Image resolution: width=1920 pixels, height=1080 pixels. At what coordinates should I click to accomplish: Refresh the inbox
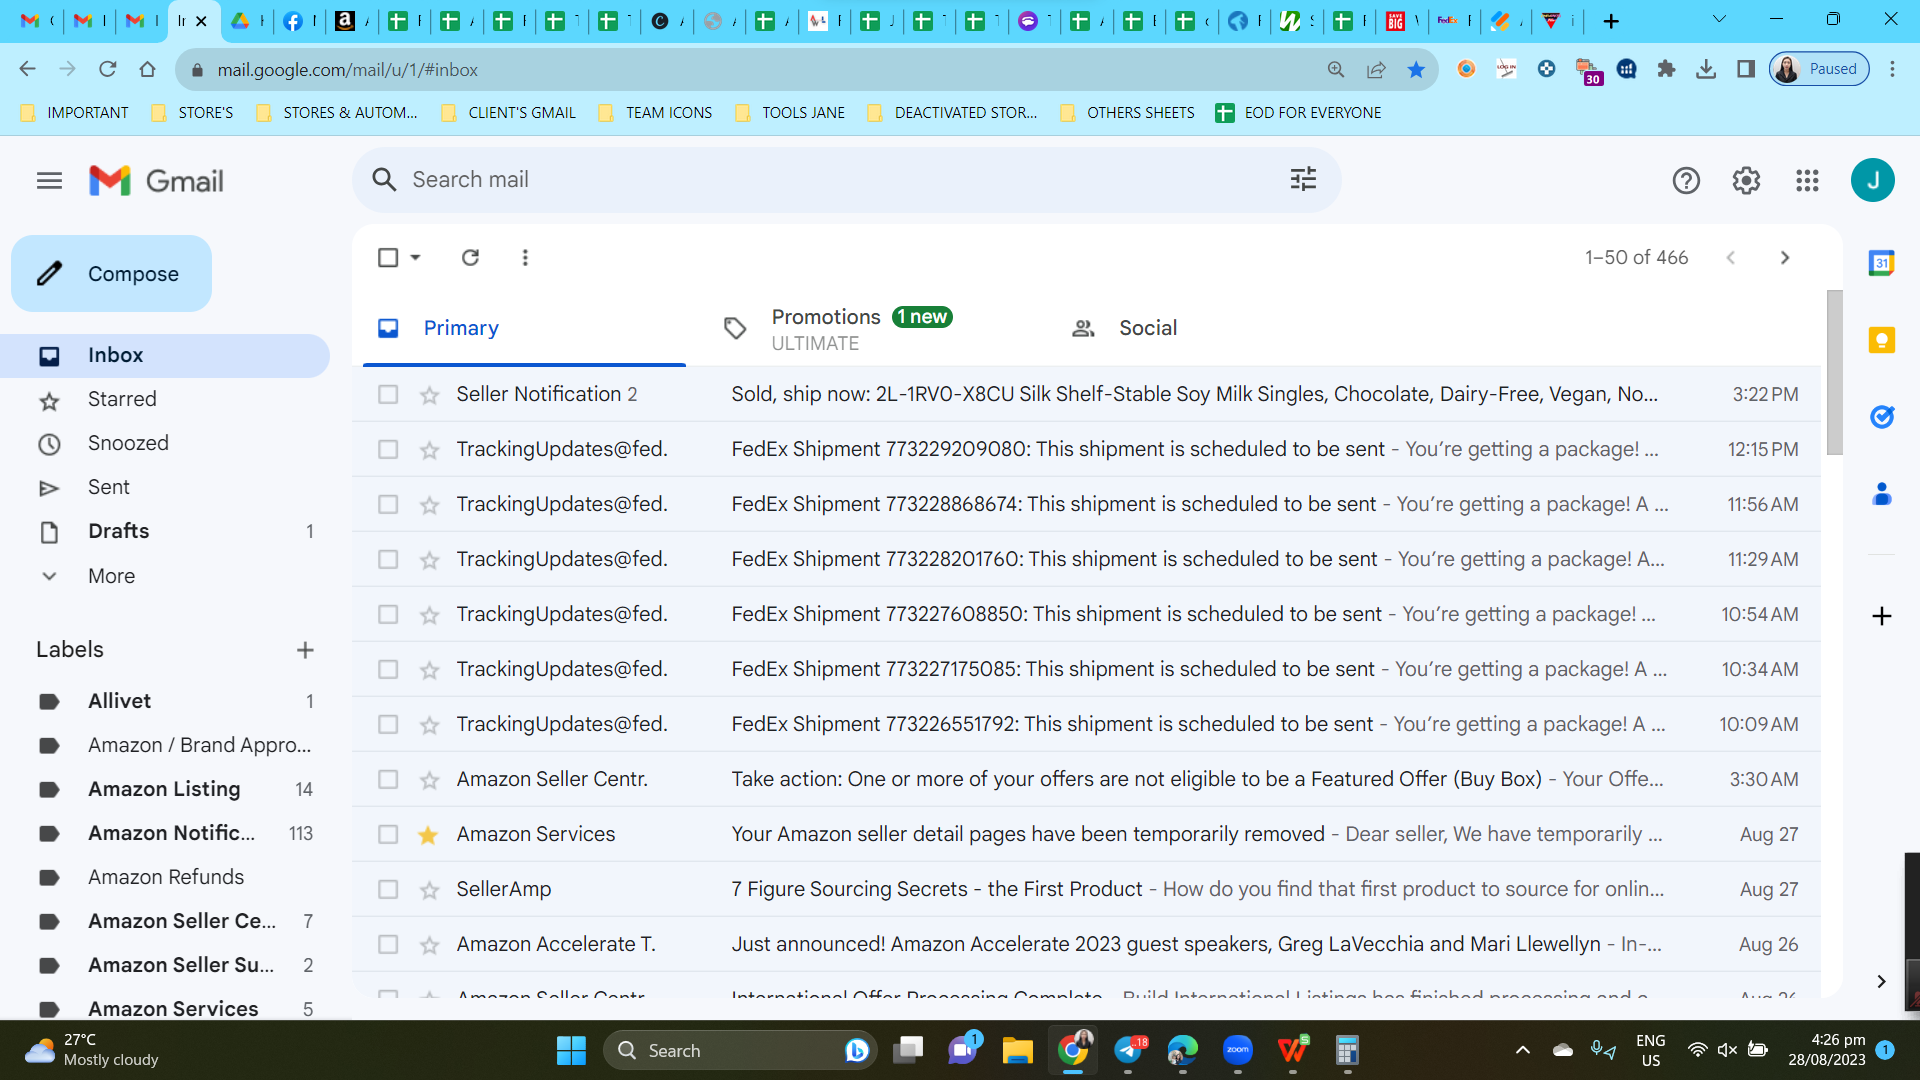470,258
